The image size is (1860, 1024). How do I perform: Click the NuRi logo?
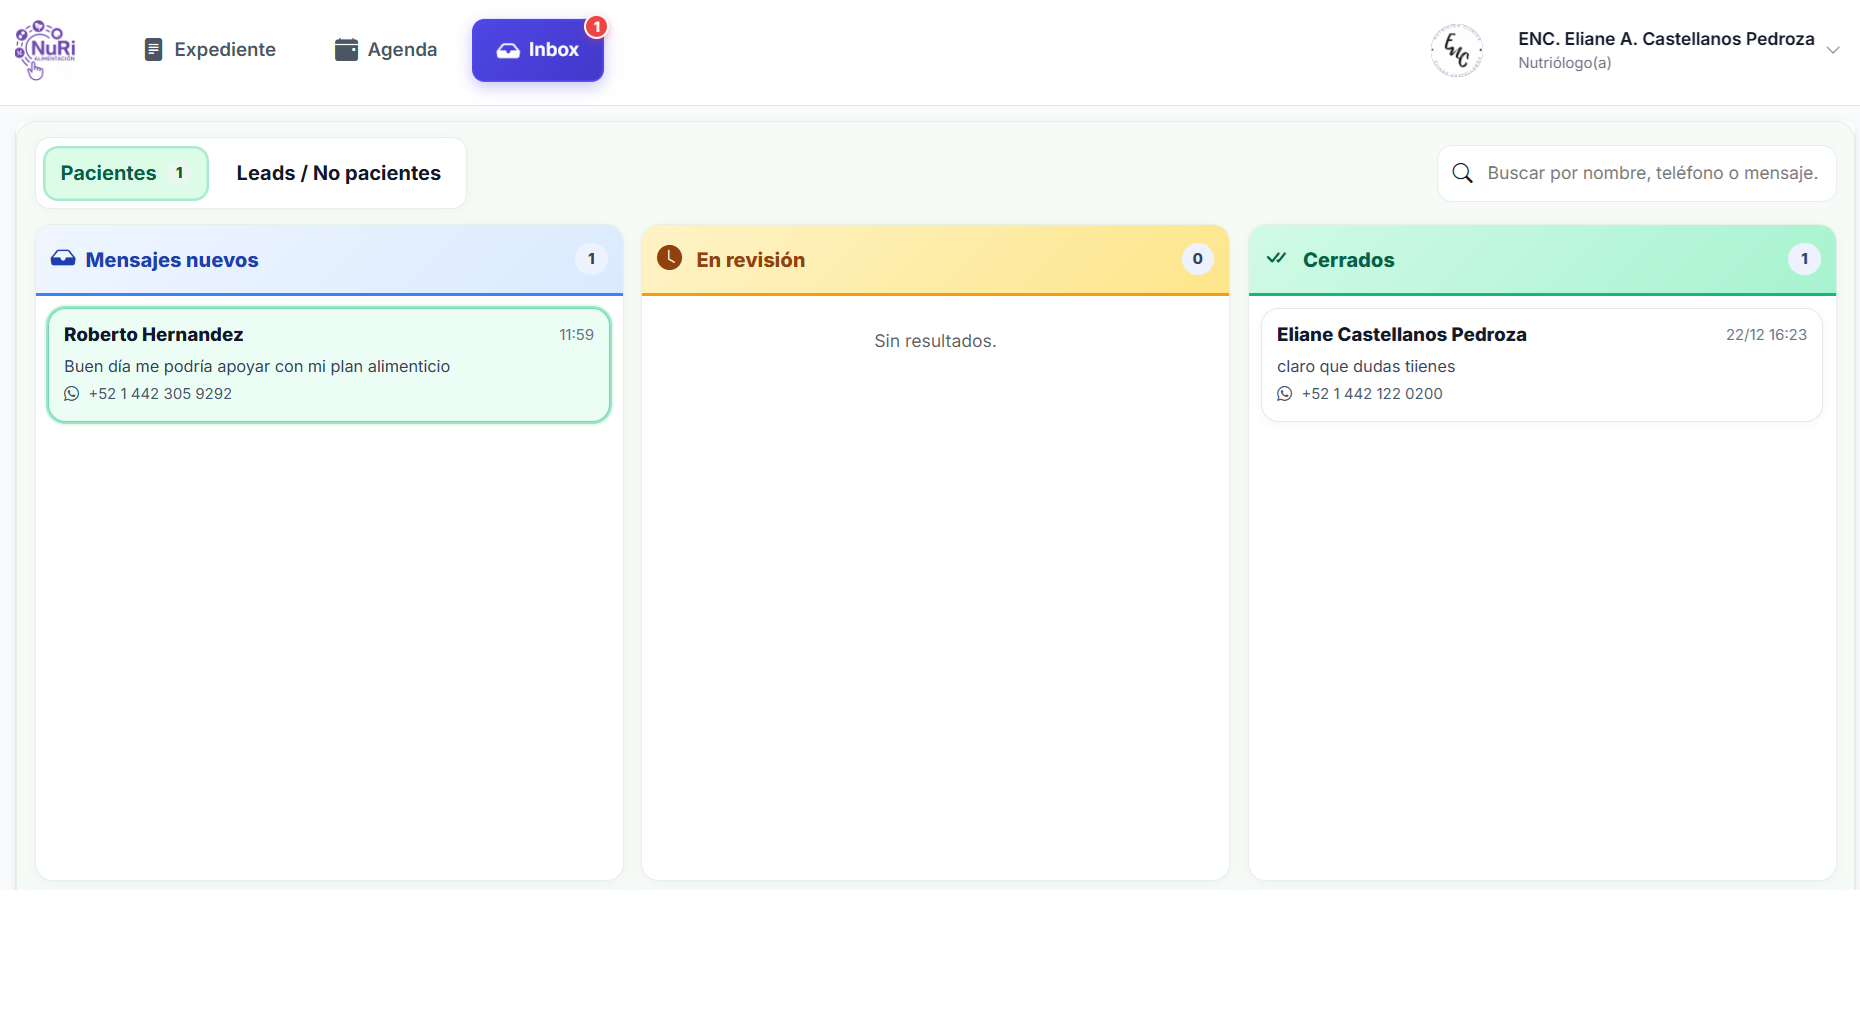[x=45, y=50]
